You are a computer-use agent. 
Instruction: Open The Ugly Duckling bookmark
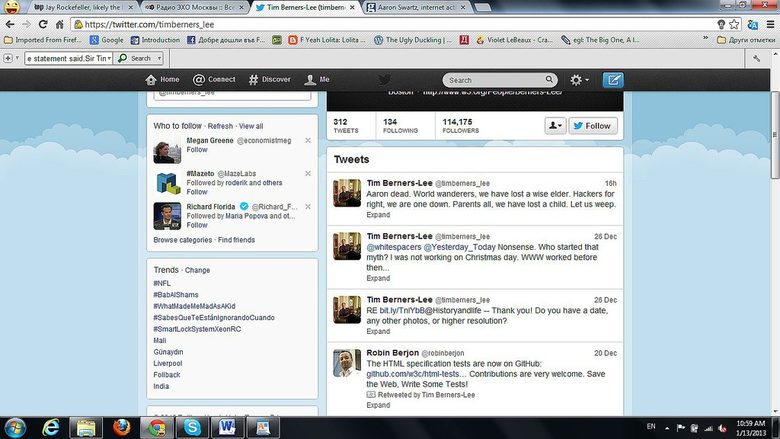[x=412, y=40]
